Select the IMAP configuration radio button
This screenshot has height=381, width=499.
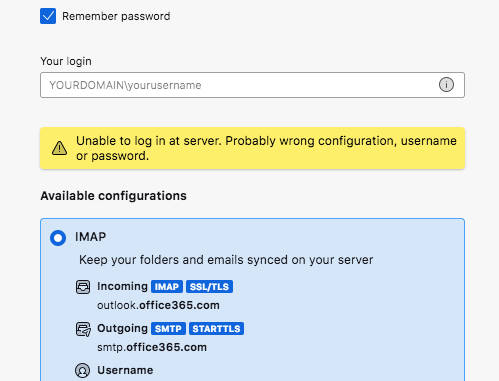click(58, 238)
